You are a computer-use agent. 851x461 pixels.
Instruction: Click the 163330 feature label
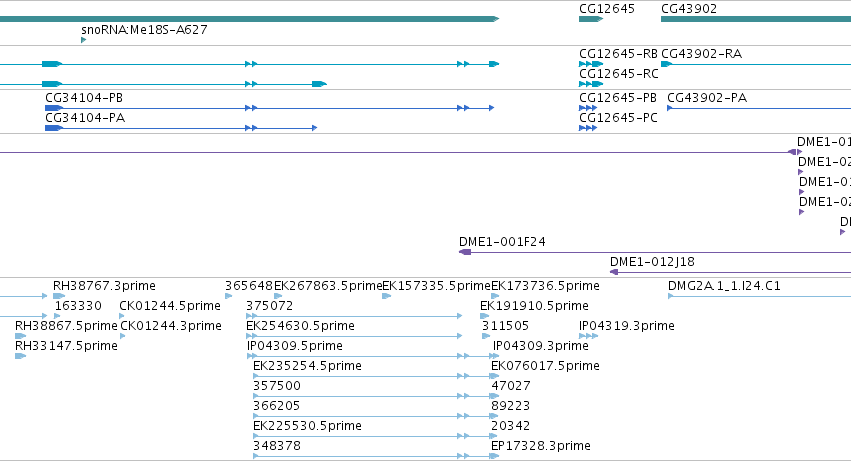click(78, 306)
